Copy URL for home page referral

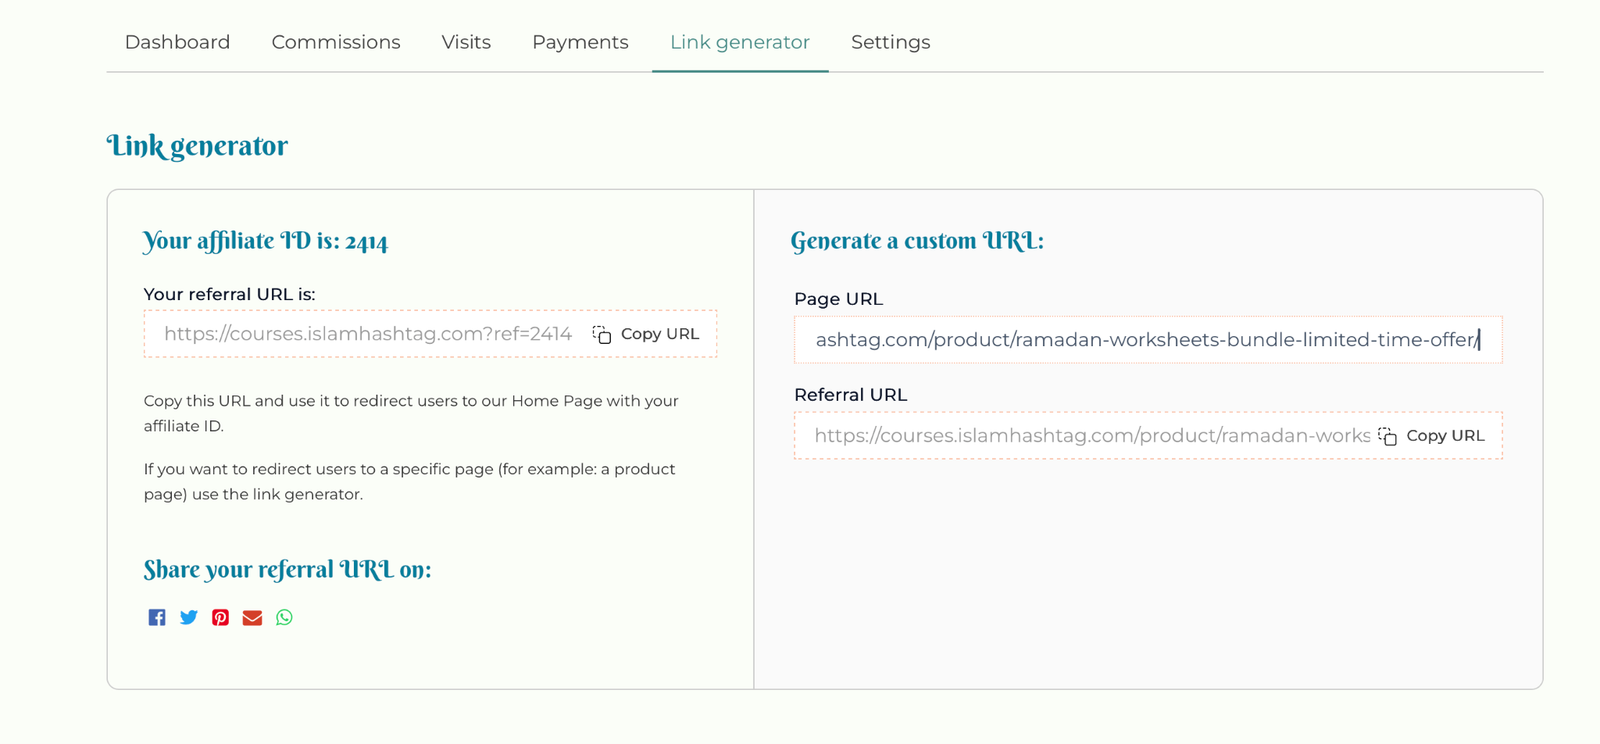pyautogui.click(x=646, y=334)
